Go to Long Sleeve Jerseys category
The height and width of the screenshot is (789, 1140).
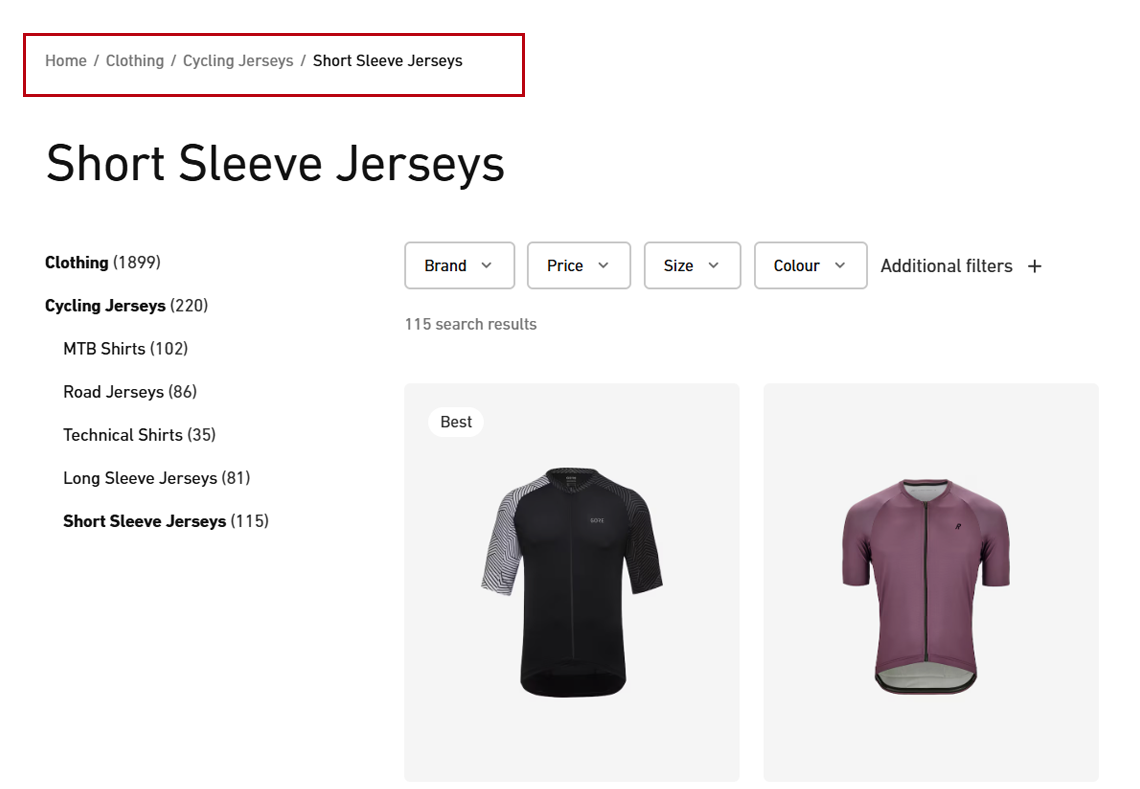pos(140,477)
